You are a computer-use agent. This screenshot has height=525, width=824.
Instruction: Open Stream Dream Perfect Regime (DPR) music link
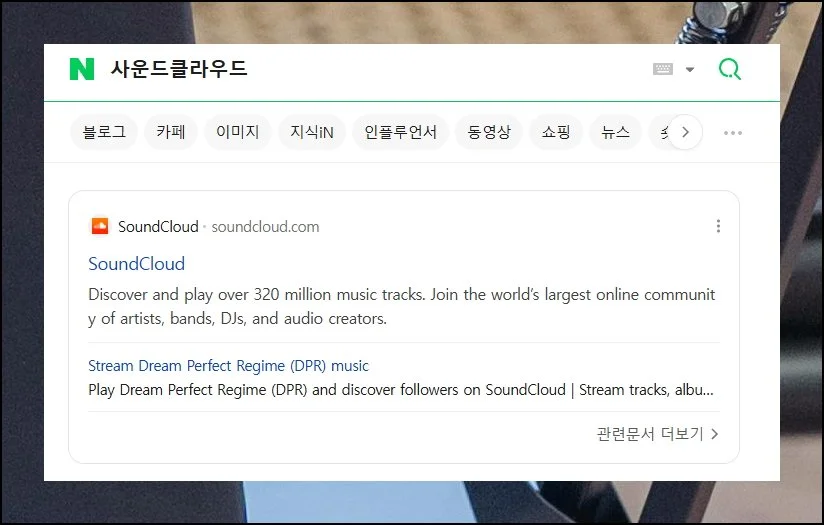pos(228,366)
